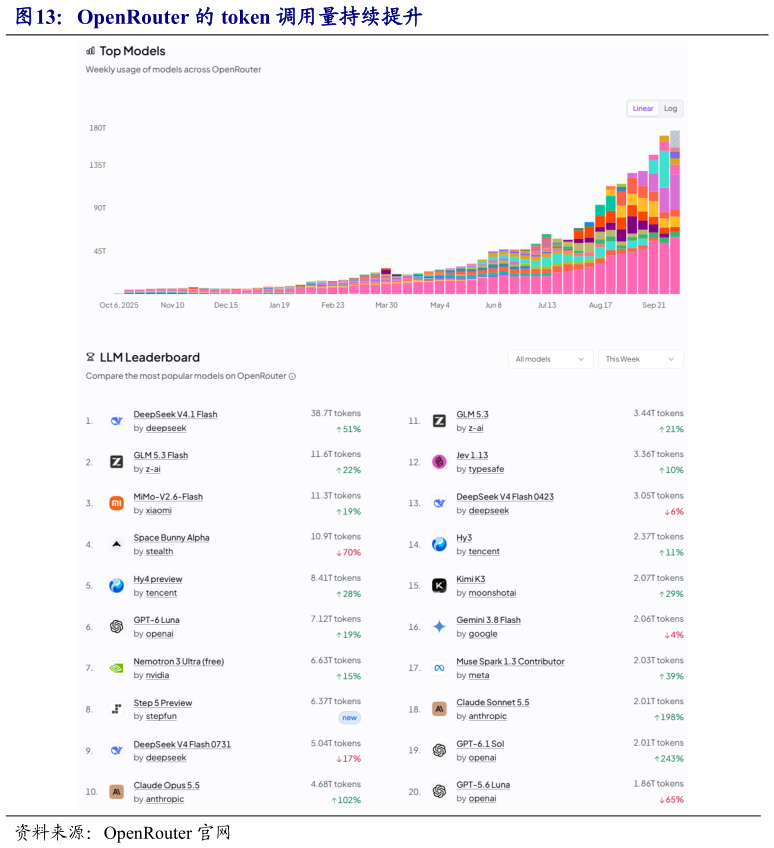The height and width of the screenshot is (848, 774).
Task: Click the GPT-5.6 Luna OpenAI logo
Action: coord(439,792)
